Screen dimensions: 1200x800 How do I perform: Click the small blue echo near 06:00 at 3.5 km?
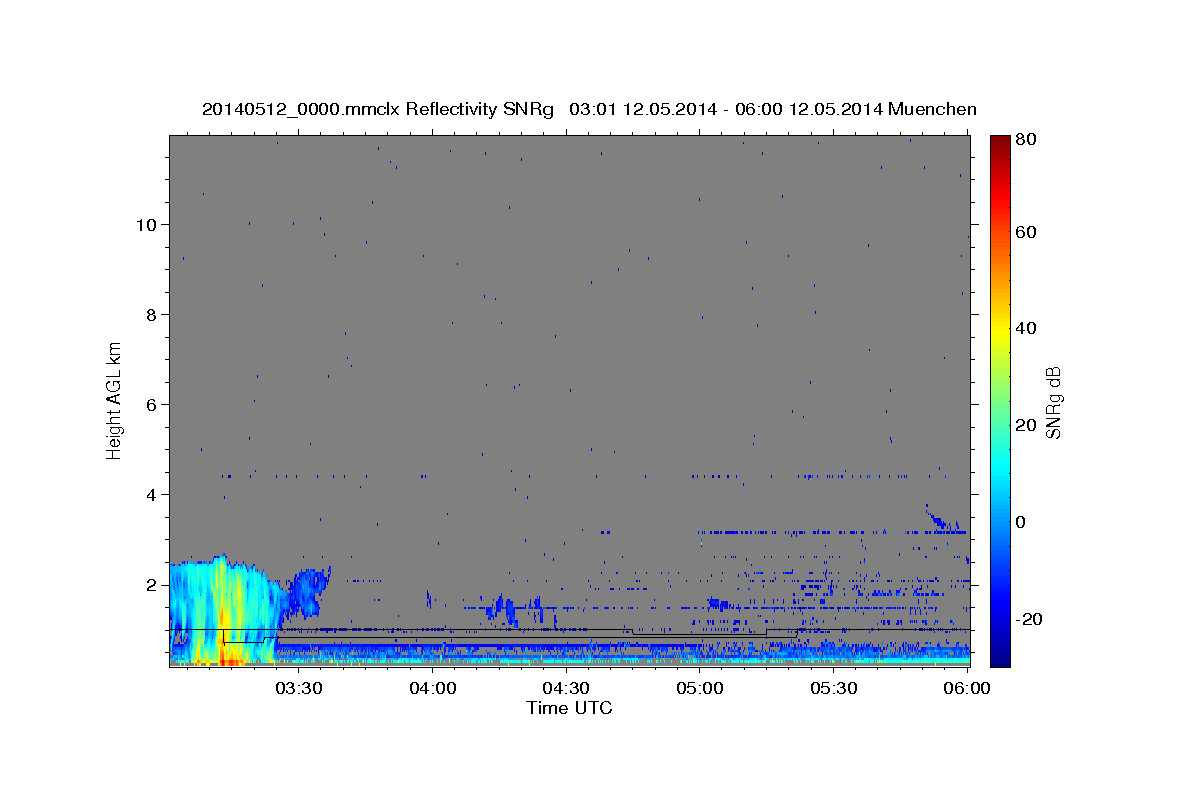pyautogui.click(x=940, y=518)
